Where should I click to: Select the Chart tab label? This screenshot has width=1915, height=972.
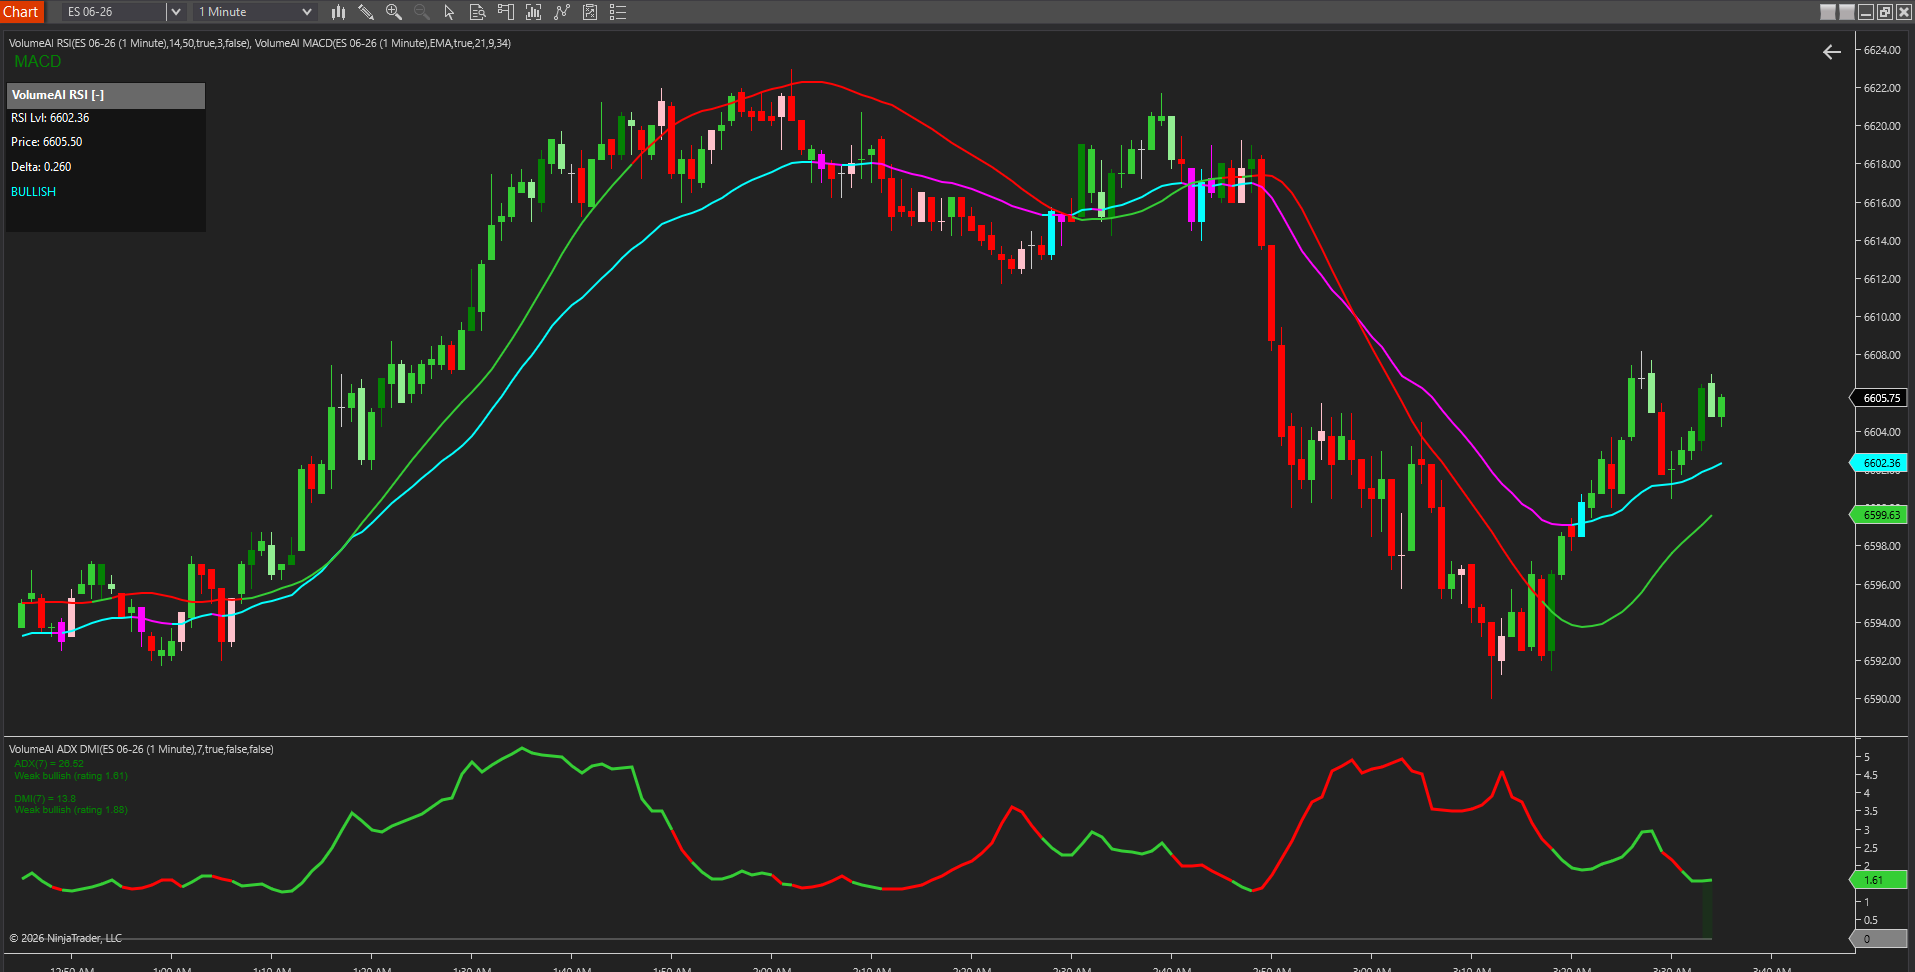(x=21, y=12)
